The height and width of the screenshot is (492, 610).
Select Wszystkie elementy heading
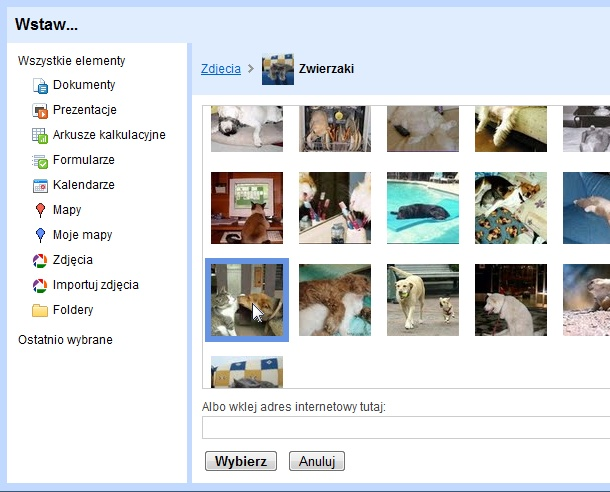point(72,61)
